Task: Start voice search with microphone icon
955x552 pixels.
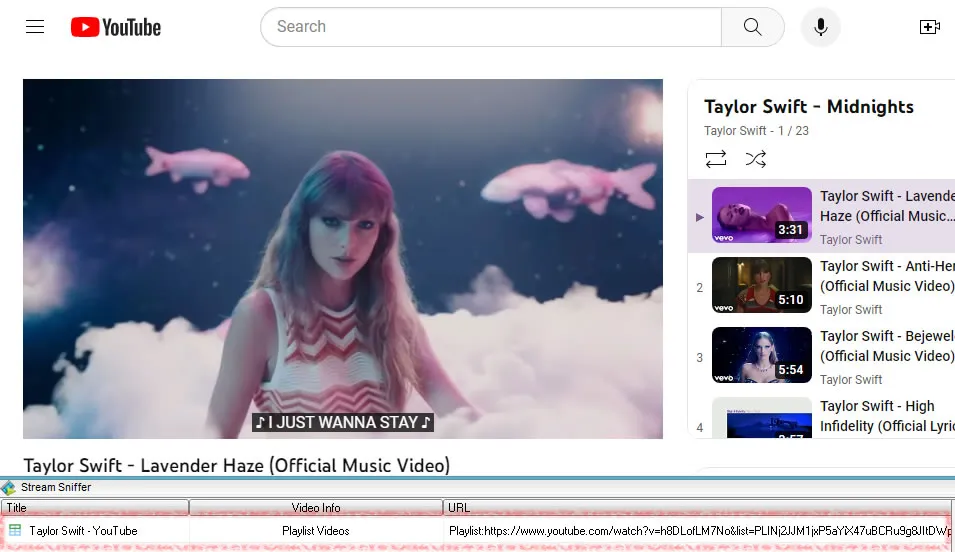Action: (x=820, y=27)
